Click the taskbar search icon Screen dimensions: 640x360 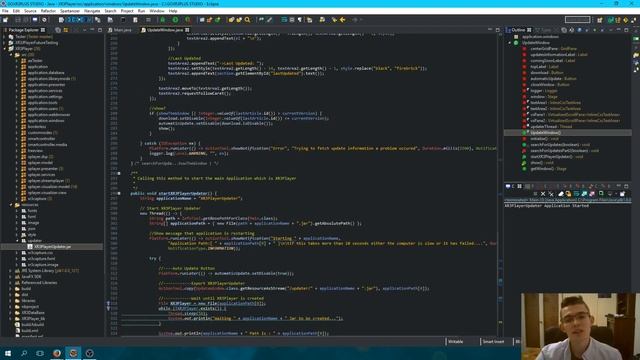click(x=24, y=353)
